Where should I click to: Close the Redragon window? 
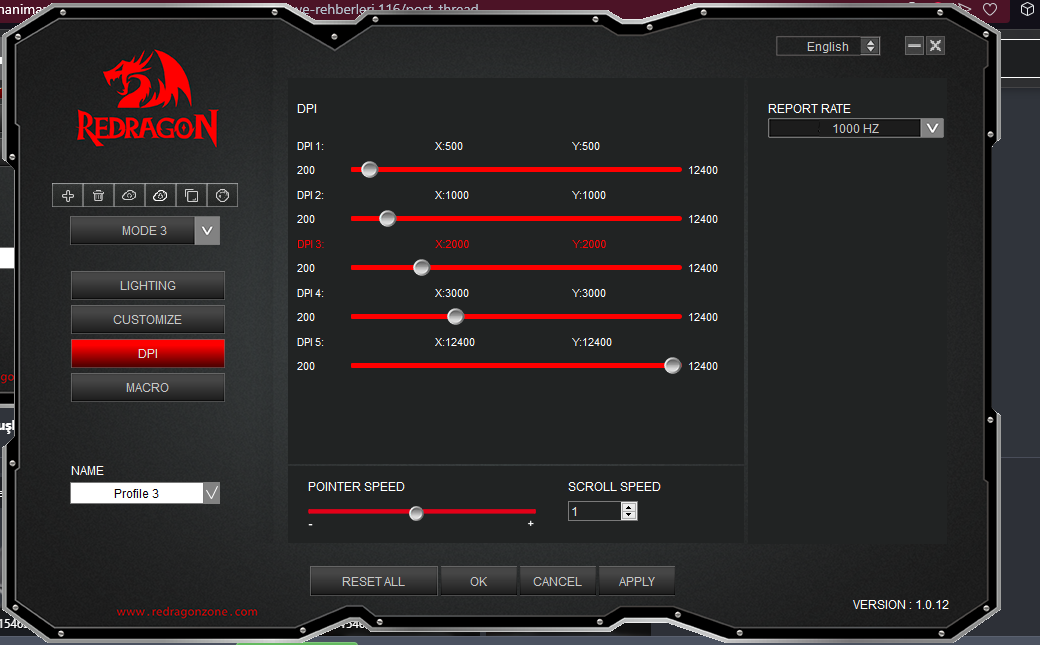click(935, 46)
